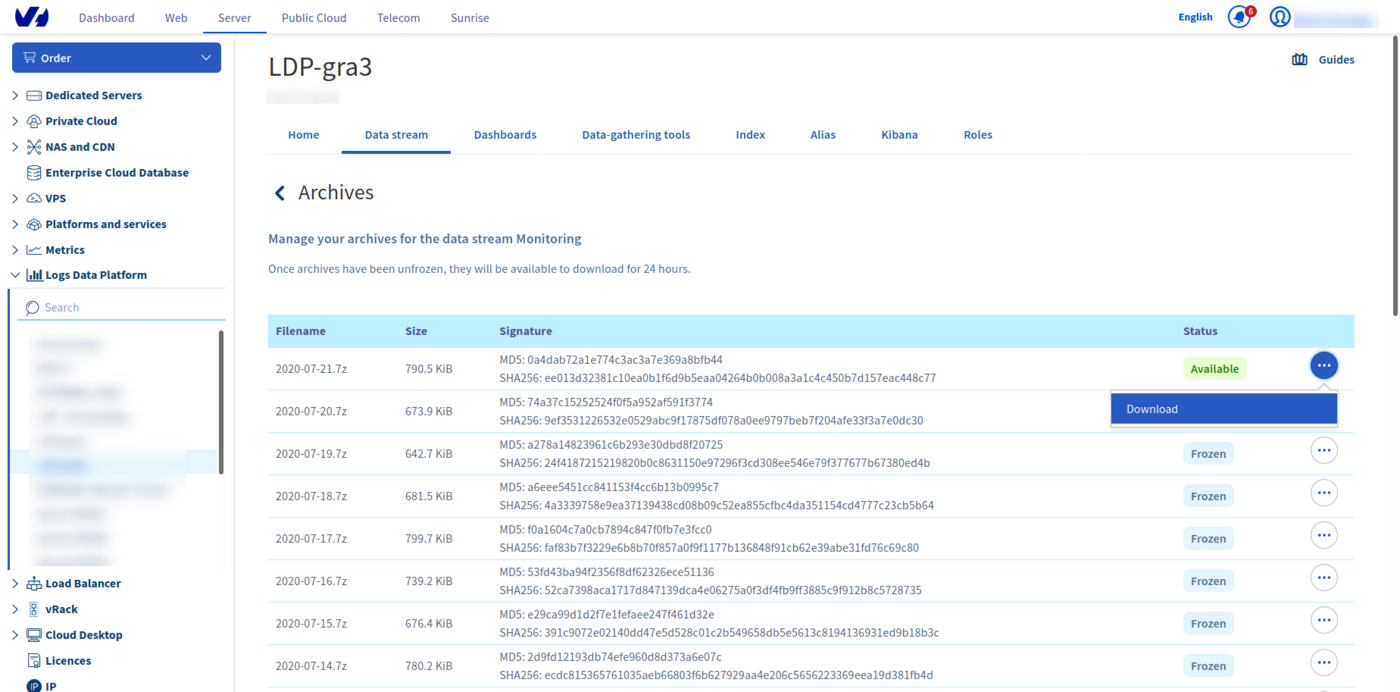Click the OVH logo in the header

pos(30,16)
